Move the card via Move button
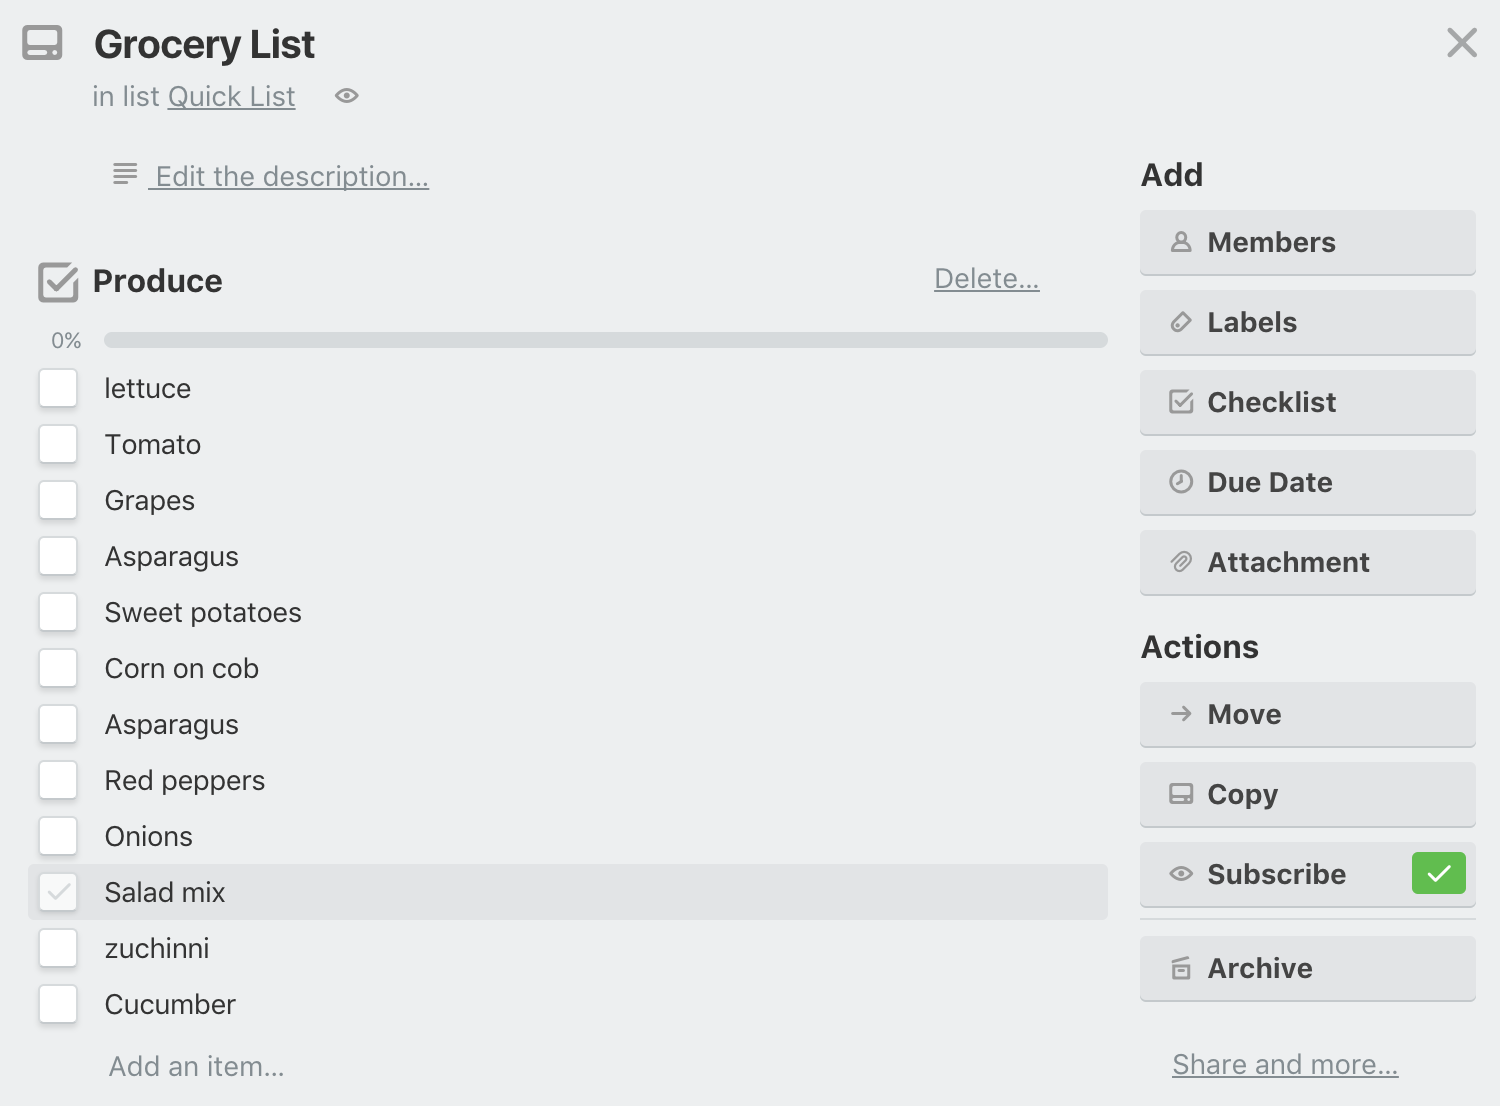Image resolution: width=1500 pixels, height=1106 pixels. [1307, 714]
